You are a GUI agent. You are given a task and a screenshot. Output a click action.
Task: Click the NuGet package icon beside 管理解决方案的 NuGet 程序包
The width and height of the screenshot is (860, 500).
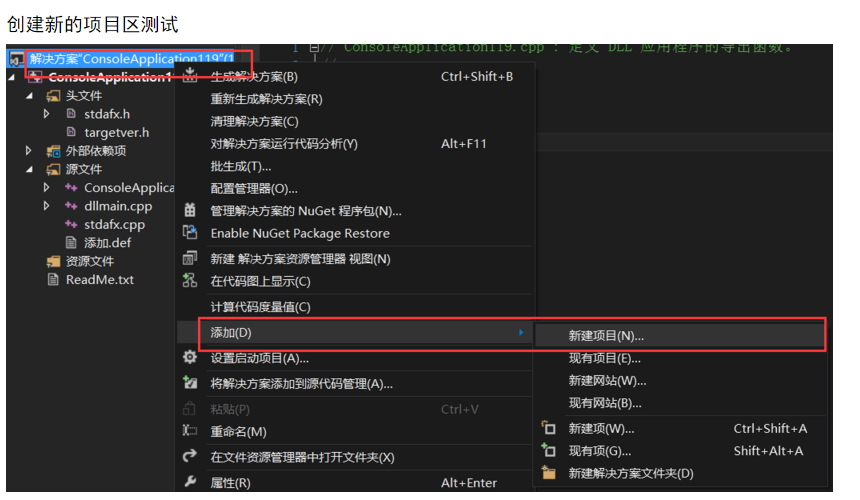pos(190,210)
